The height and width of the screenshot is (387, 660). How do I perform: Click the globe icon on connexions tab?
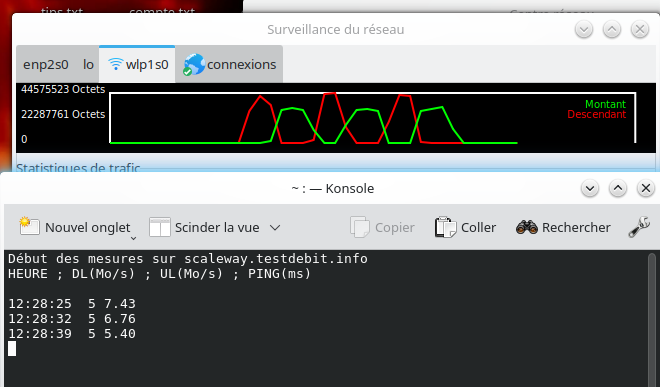coord(194,64)
